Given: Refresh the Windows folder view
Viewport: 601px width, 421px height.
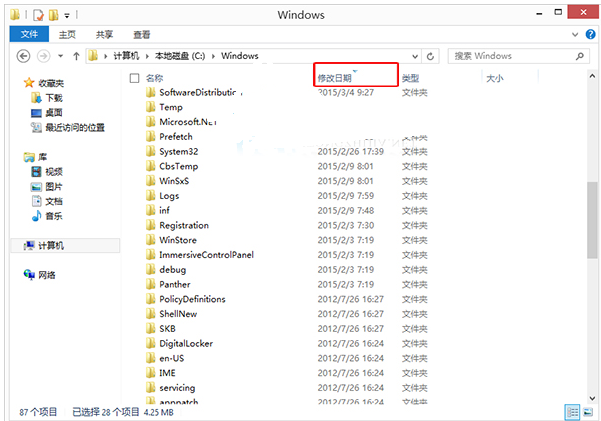Looking at the screenshot, I should pyautogui.click(x=430, y=56).
